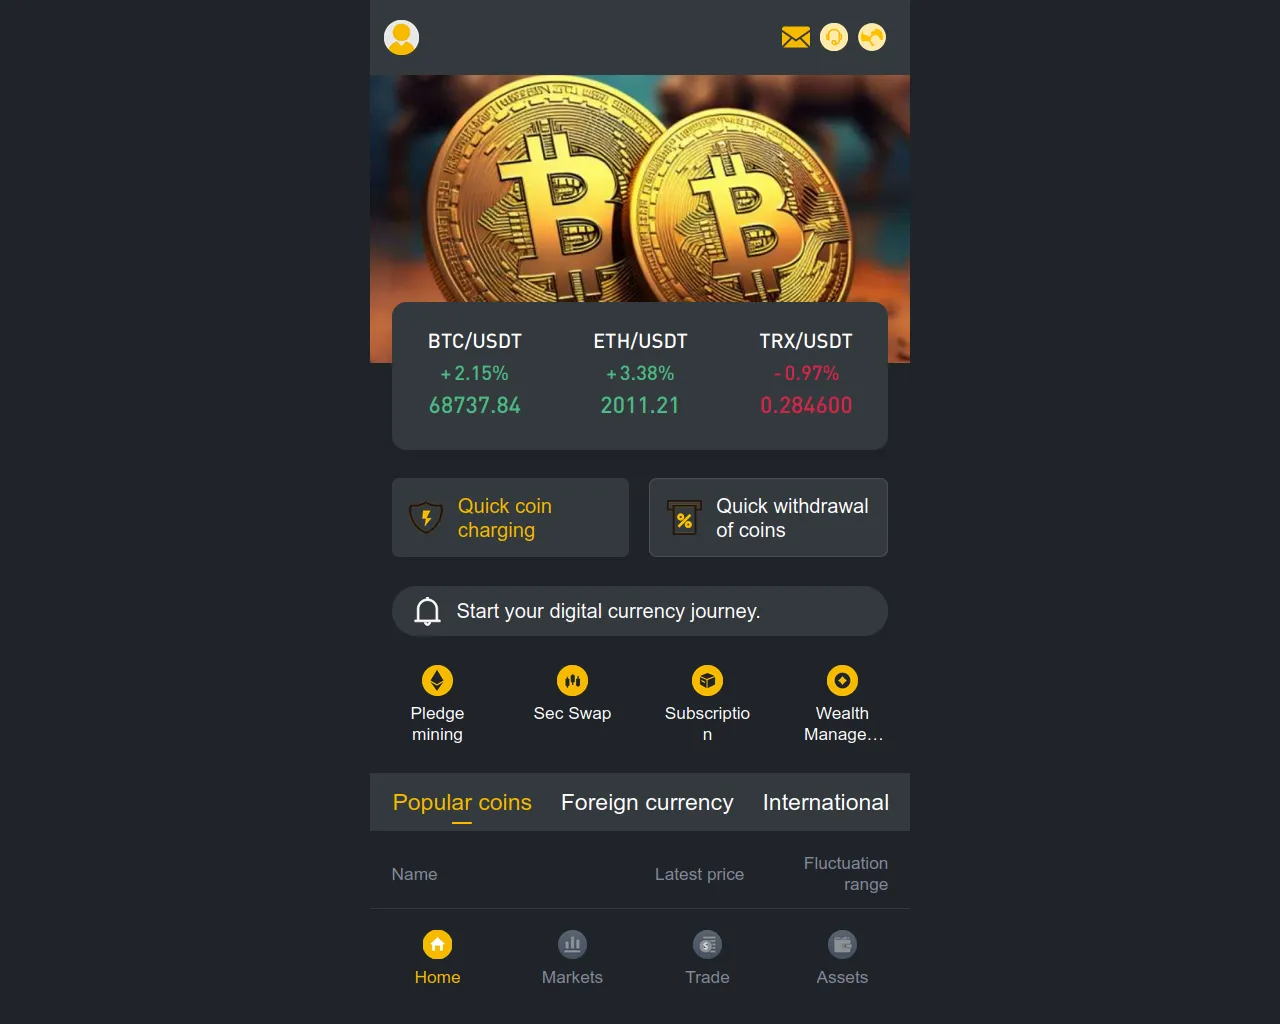Tap Quick withdrawal of coins button
The width and height of the screenshot is (1280, 1024).
tap(768, 518)
